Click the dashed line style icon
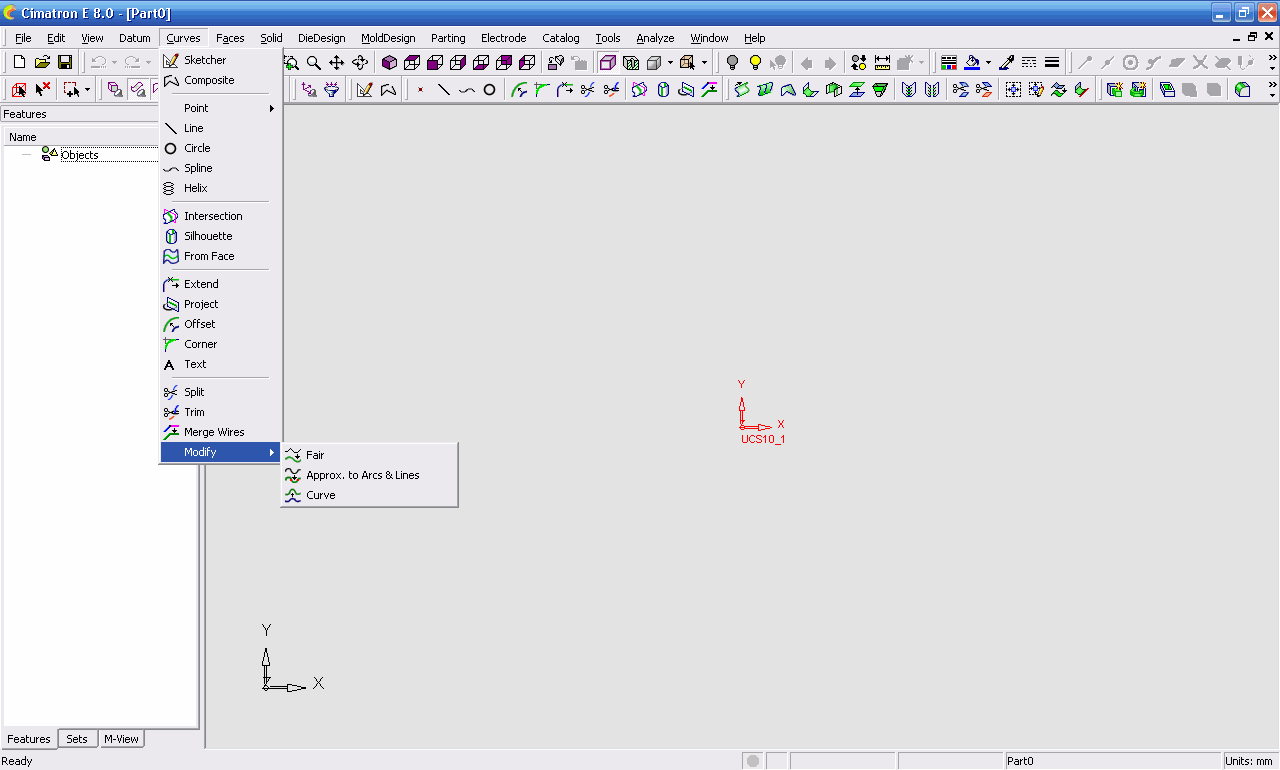1280x770 pixels. (x=1029, y=62)
